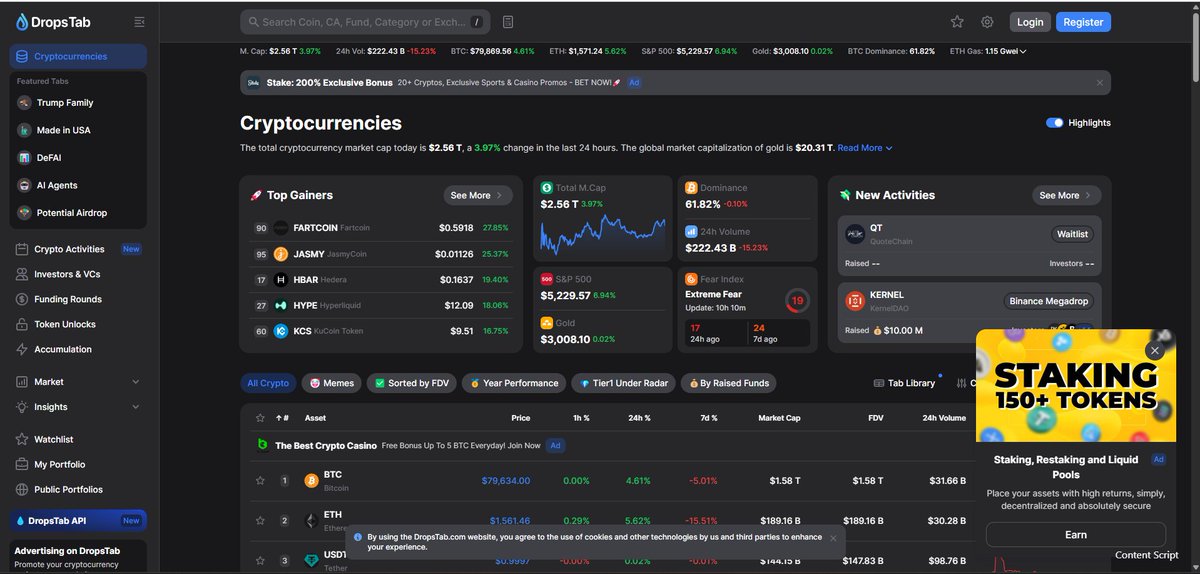Star BTC row to add to watchlist
This screenshot has height=574, width=1200.
[x=260, y=481]
